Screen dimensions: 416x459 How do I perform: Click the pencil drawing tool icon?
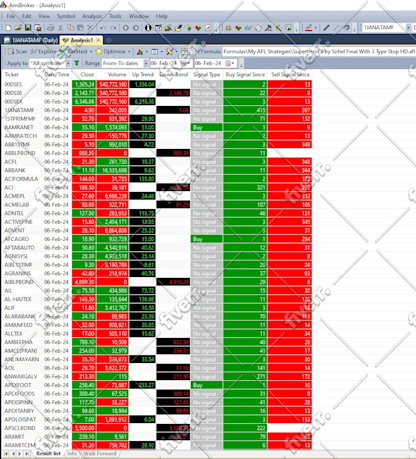click(x=326, y=28)
